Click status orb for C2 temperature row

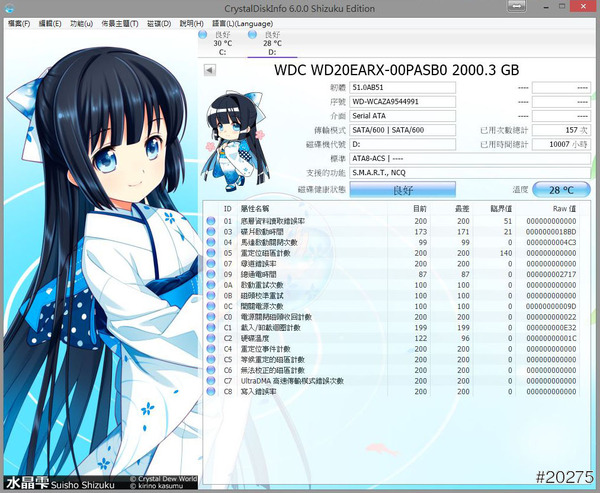pyautogui.click(x=209, y=338)
